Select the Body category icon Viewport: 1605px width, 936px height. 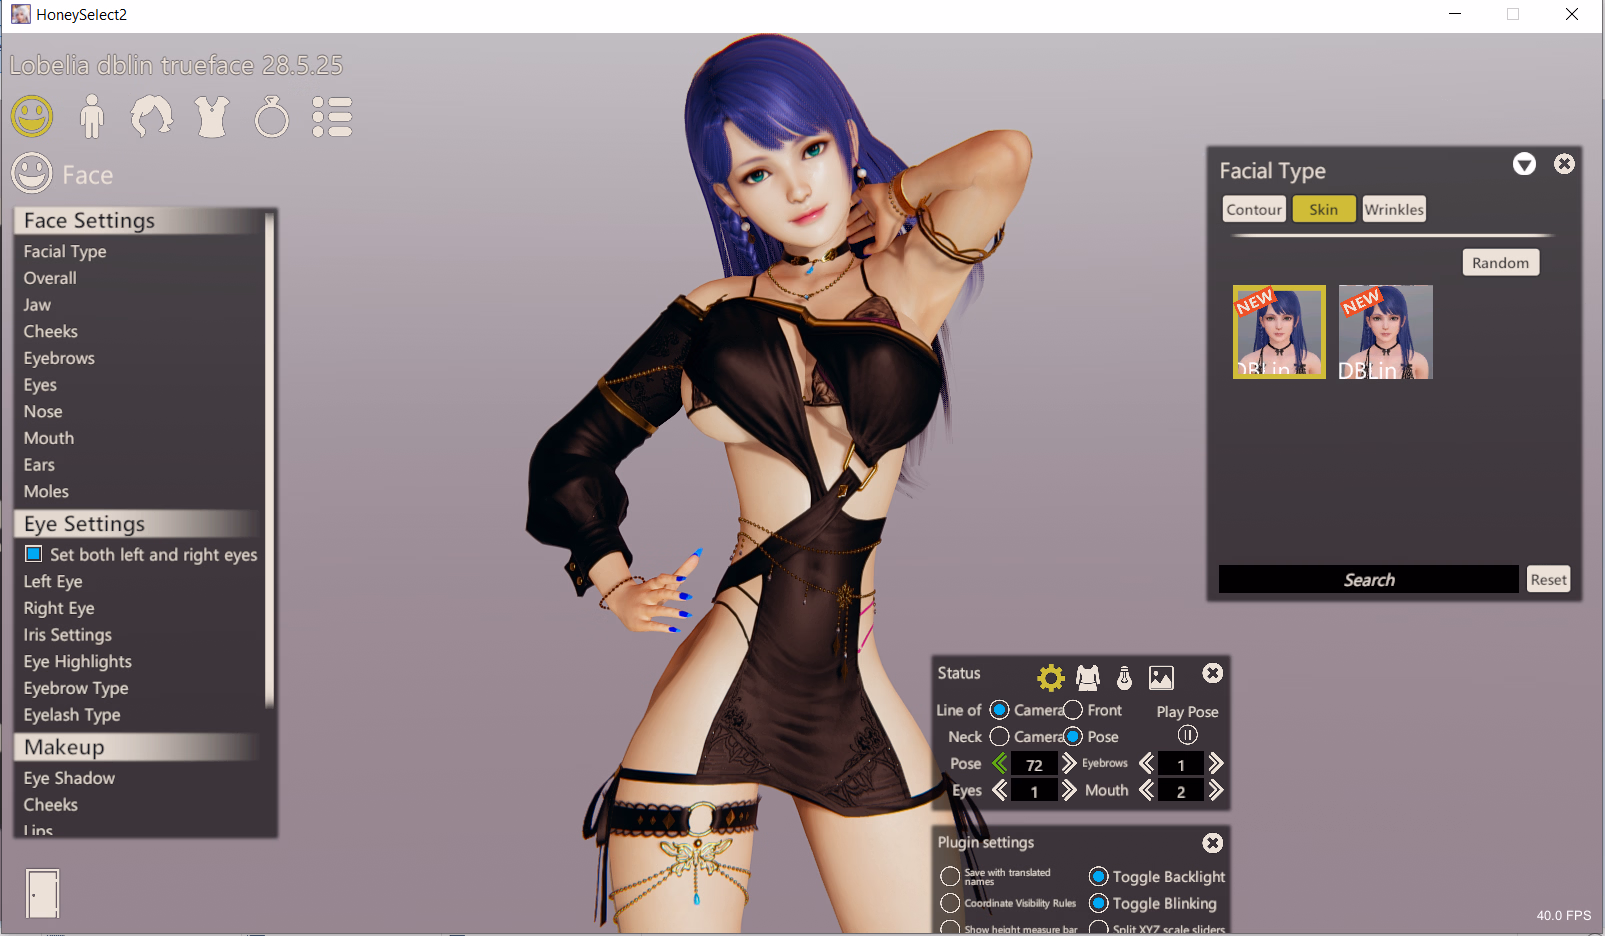pyautogui.click(x=92, y=117)
